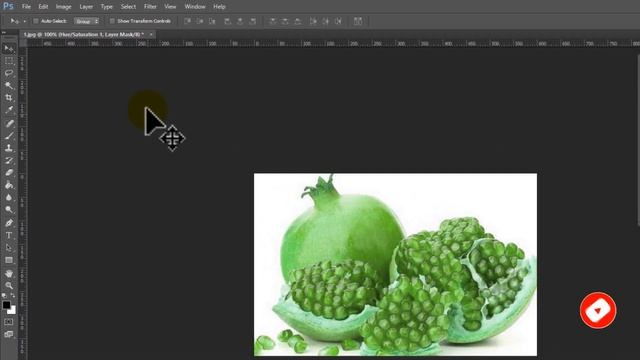The image size is (640, 360).
Task: Select the Healing Brush tool
Action: [9, 124]
